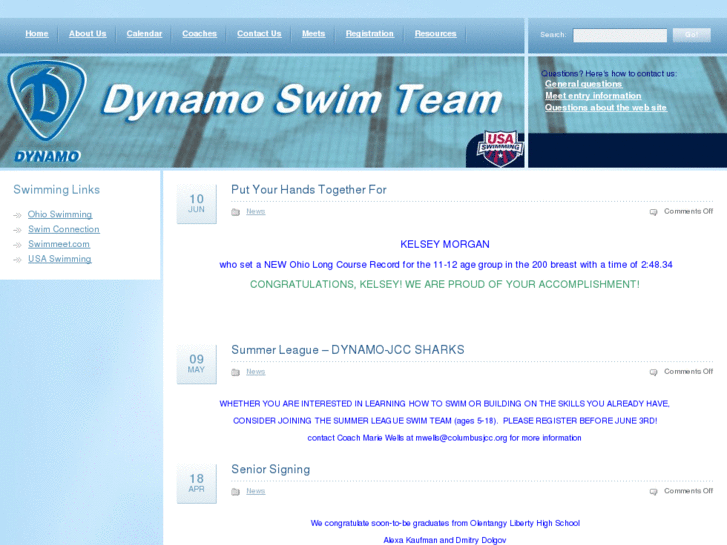
Task: Select Coaches in navigation bar
Action: point(199,33)
